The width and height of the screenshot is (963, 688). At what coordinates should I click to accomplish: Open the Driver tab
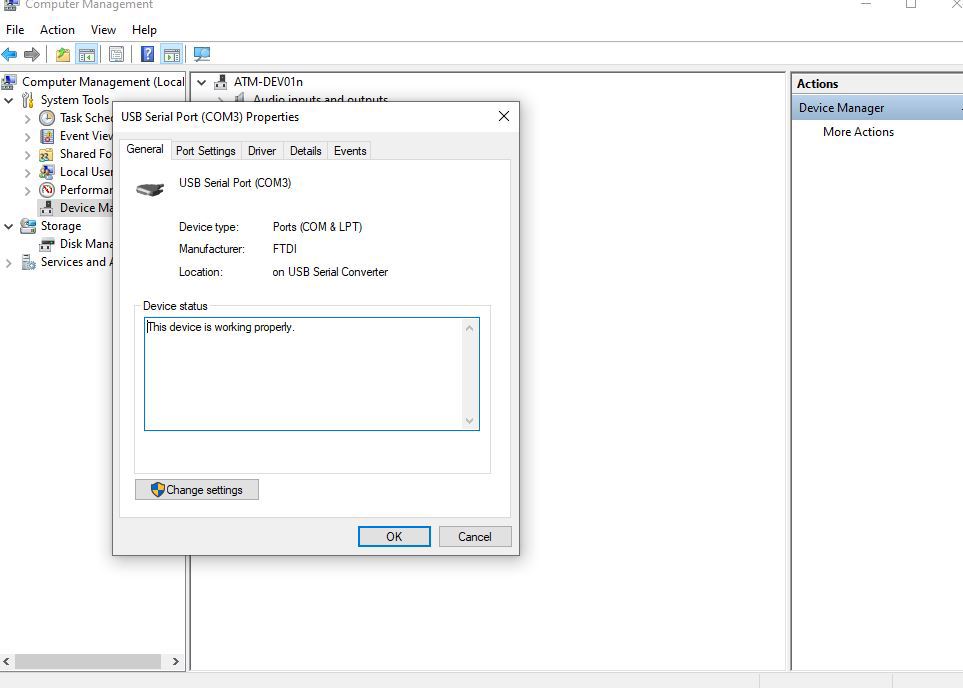(261, 150)
